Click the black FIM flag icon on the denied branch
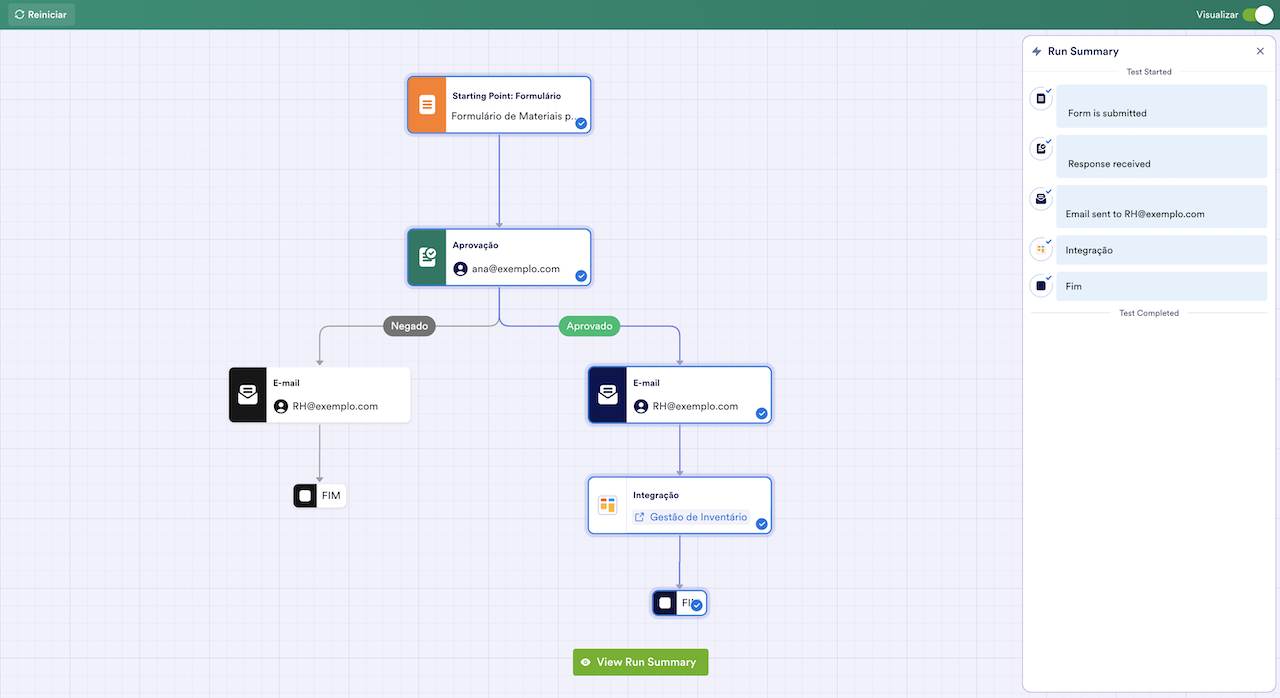This screenshot has width=1280, height=698. (x=305, y=495)
